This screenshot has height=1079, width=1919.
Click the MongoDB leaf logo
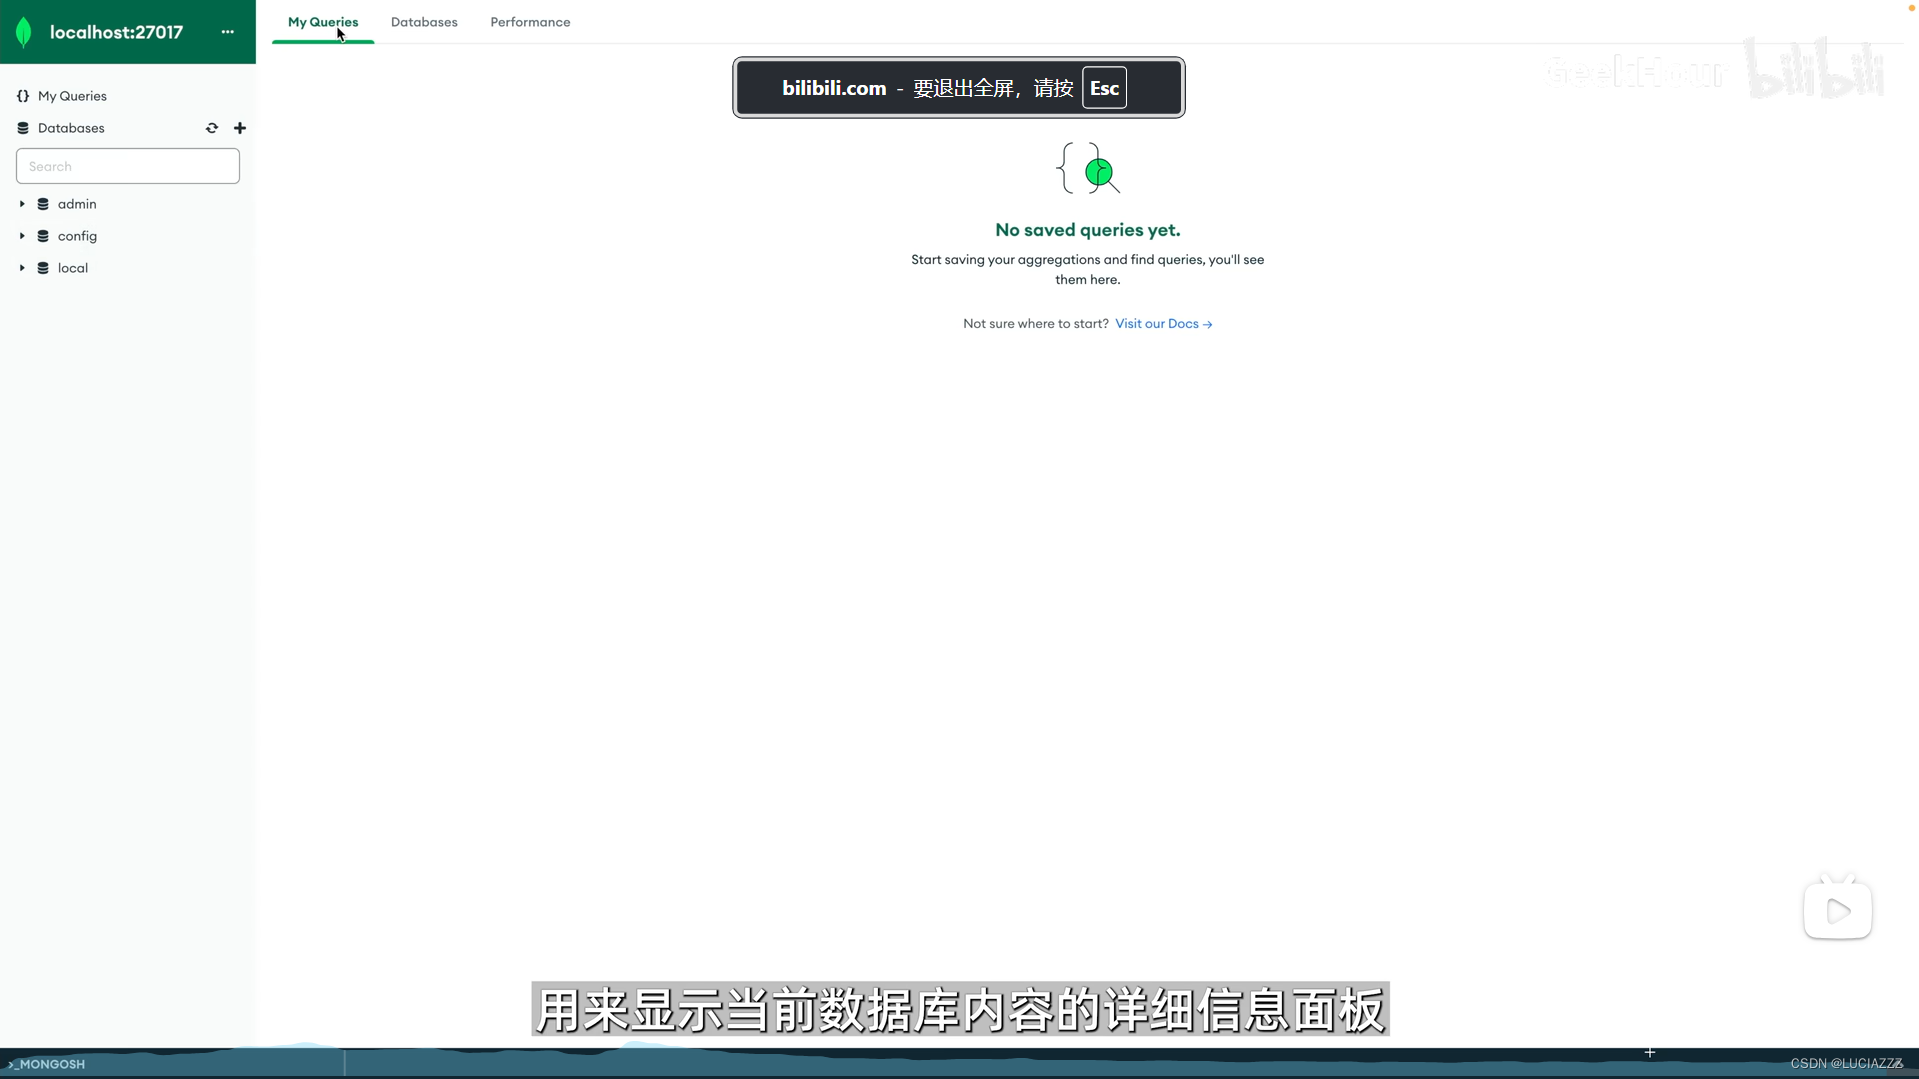(x=25, y=31)
